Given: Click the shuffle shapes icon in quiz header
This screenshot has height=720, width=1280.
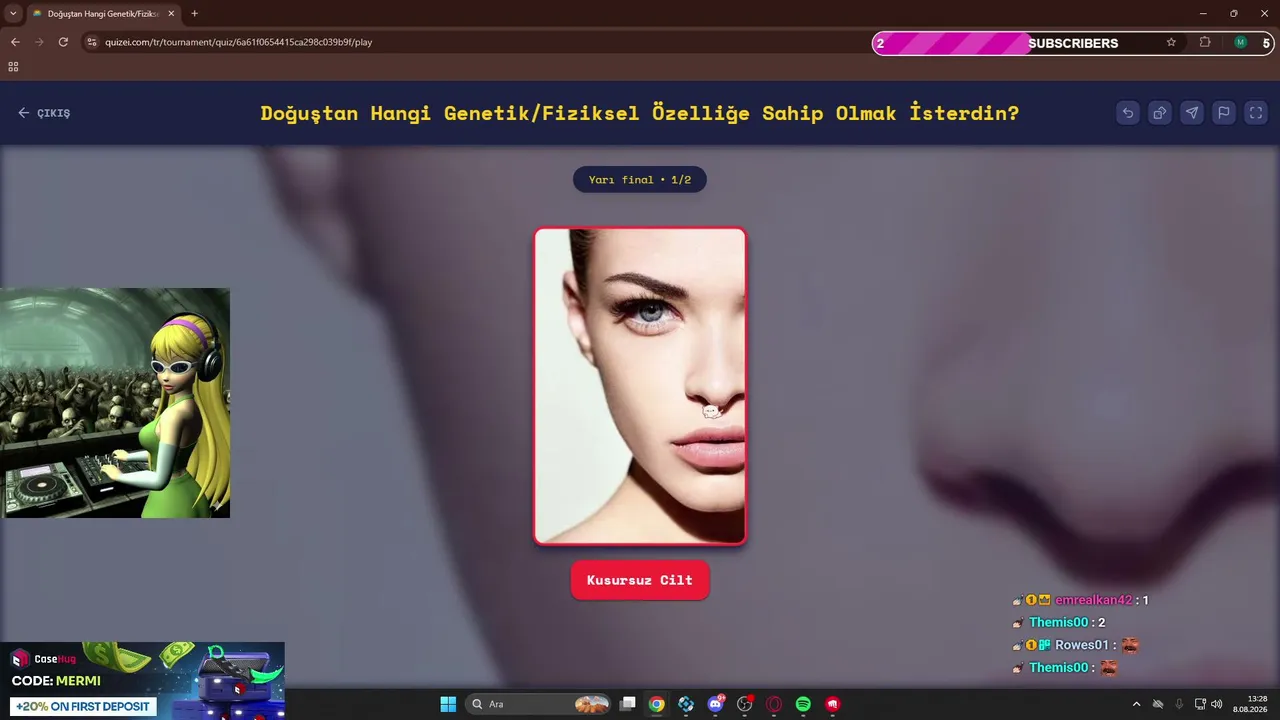Looking at the screenshot, I should pyautogui.click(x=1160, y=113).
